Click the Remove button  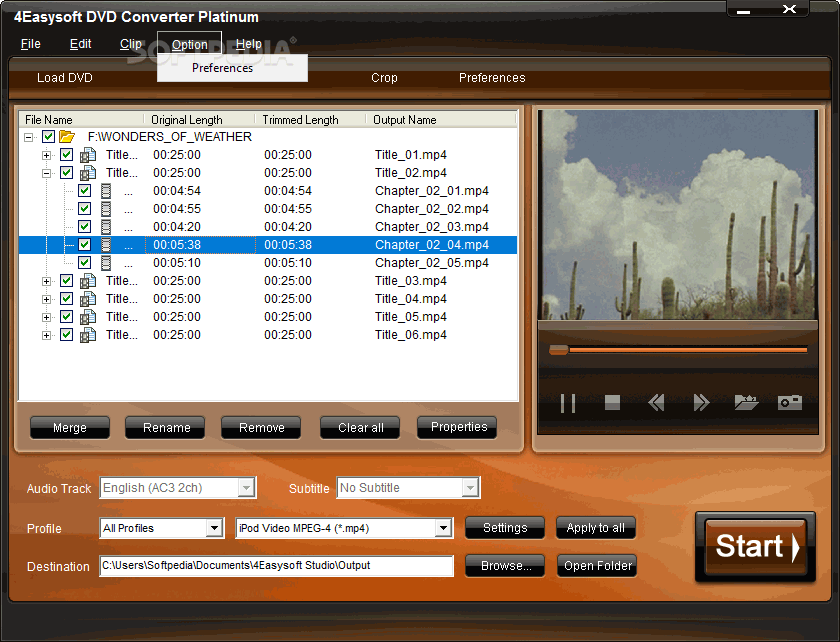coord(261,428)
